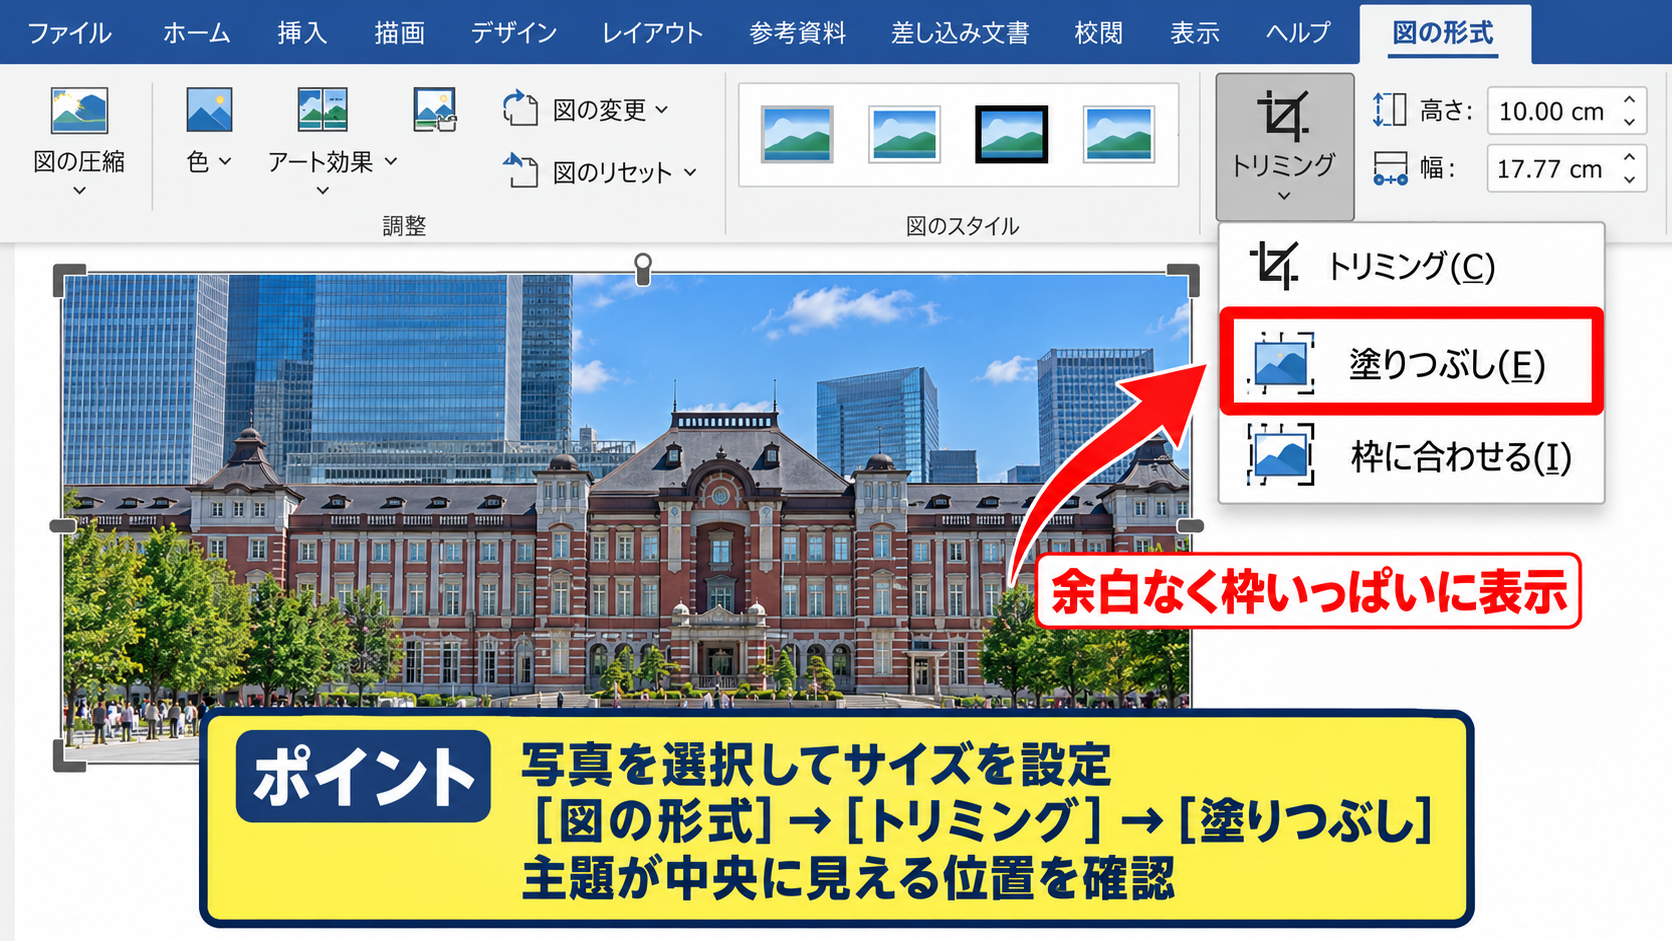Click the トリミング crop icon in ribbon
Viewport: 1672px width, 941px height.
pos(1284,117)
